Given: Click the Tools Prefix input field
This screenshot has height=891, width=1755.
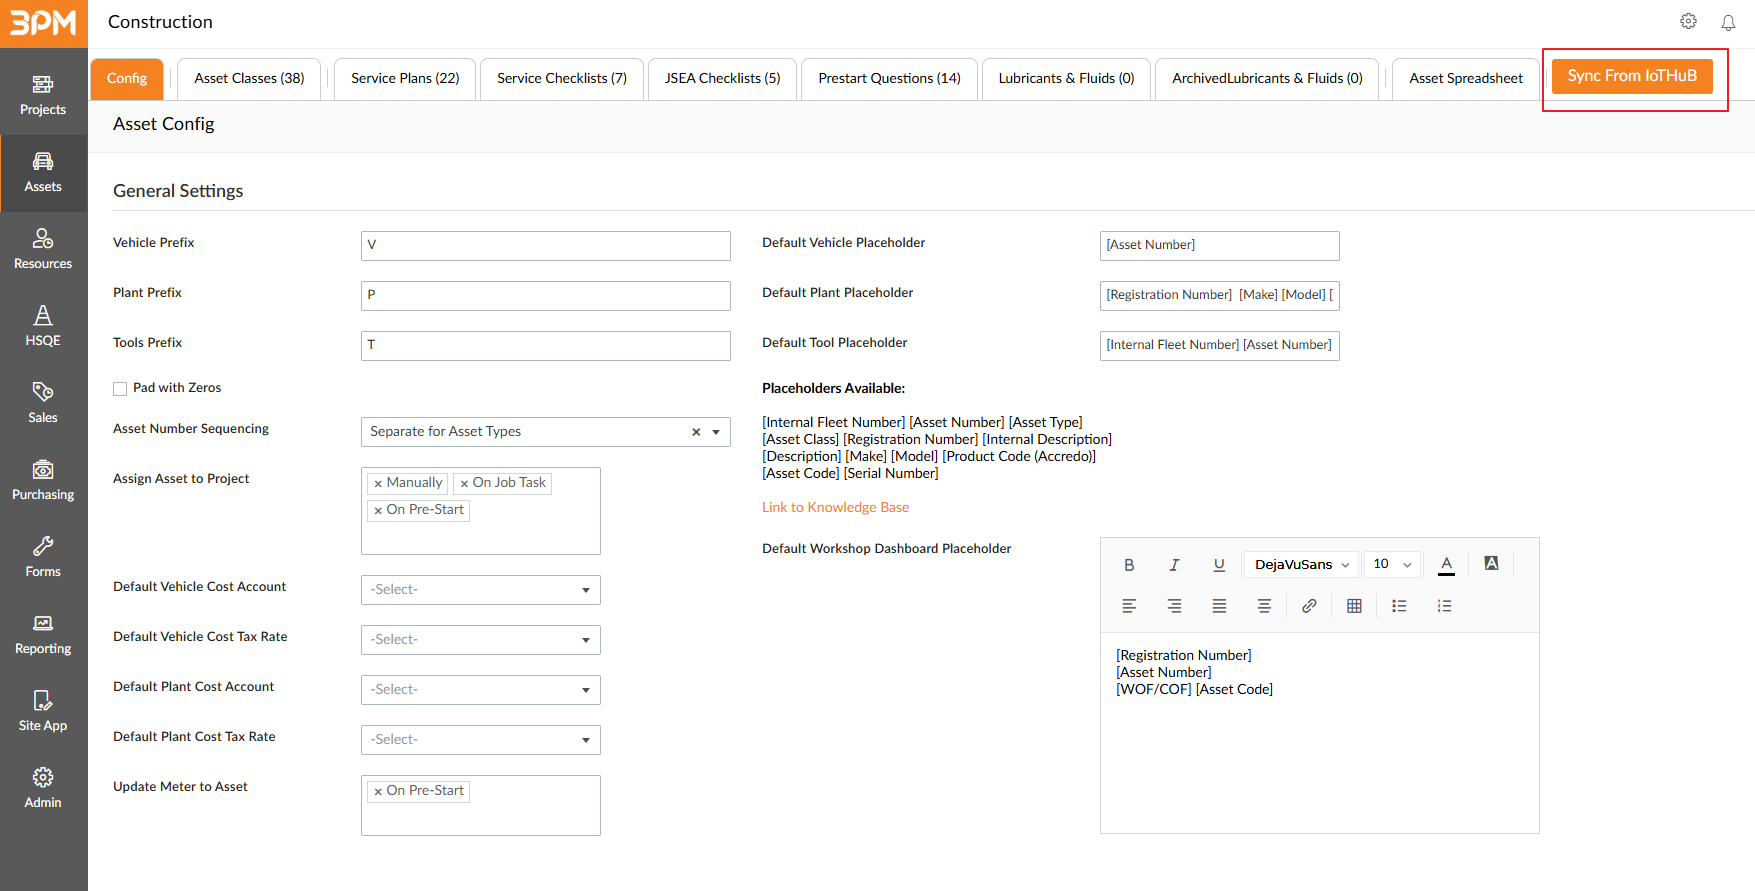Looking at the screenshot, I should coord(546,346).
